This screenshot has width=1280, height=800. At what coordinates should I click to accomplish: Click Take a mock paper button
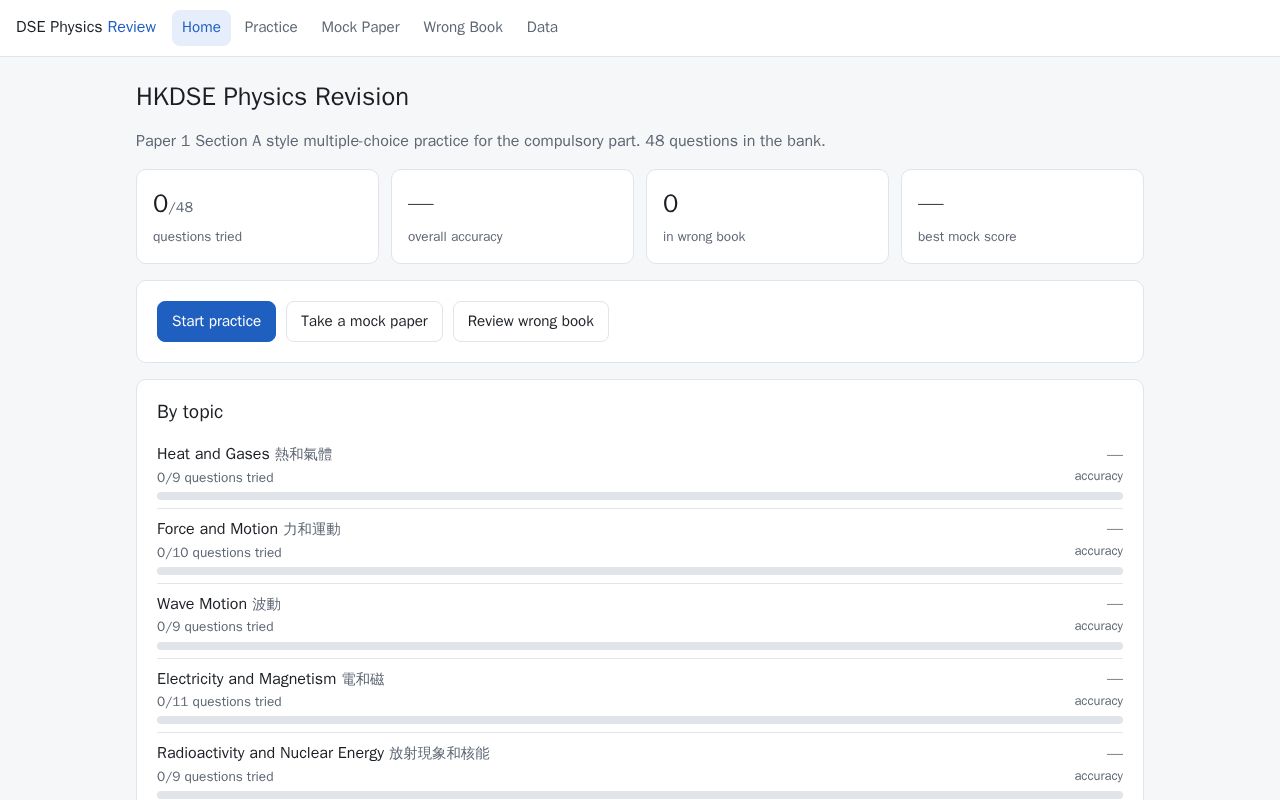coord(364,321)
